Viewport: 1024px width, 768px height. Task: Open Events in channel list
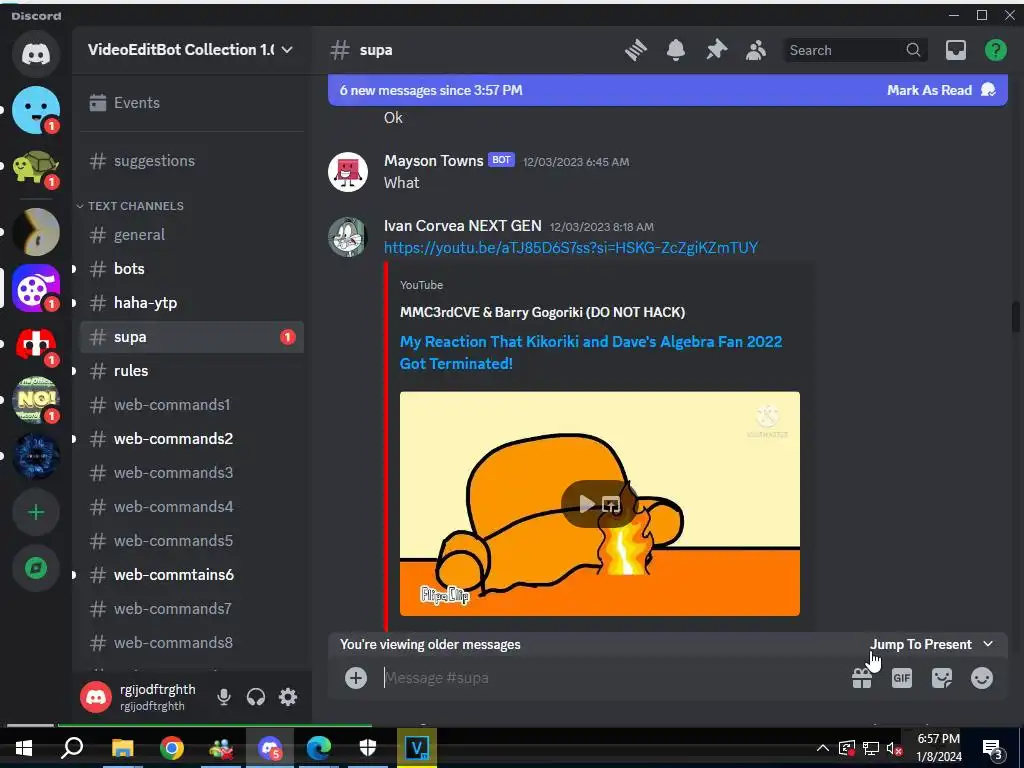(x=192, y=103)
